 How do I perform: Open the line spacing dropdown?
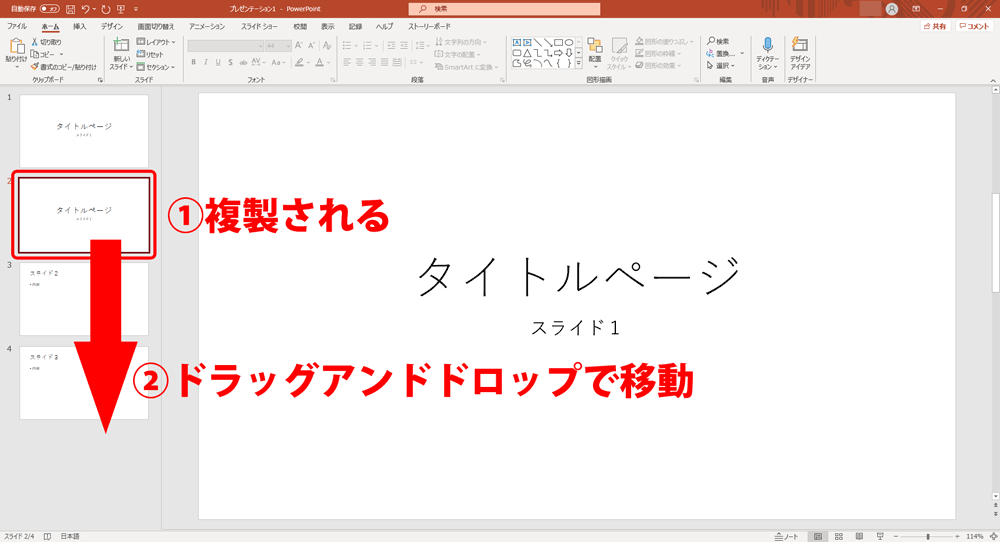click(x=422, y=46)
